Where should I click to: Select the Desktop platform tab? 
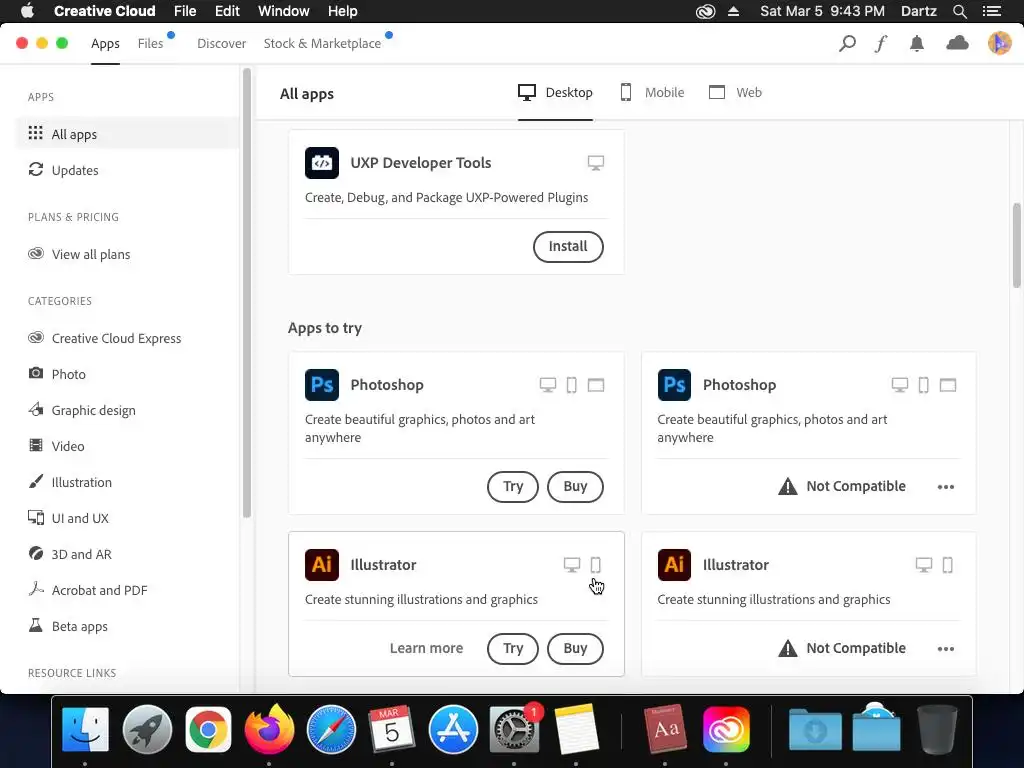click(x=555, y=93)
